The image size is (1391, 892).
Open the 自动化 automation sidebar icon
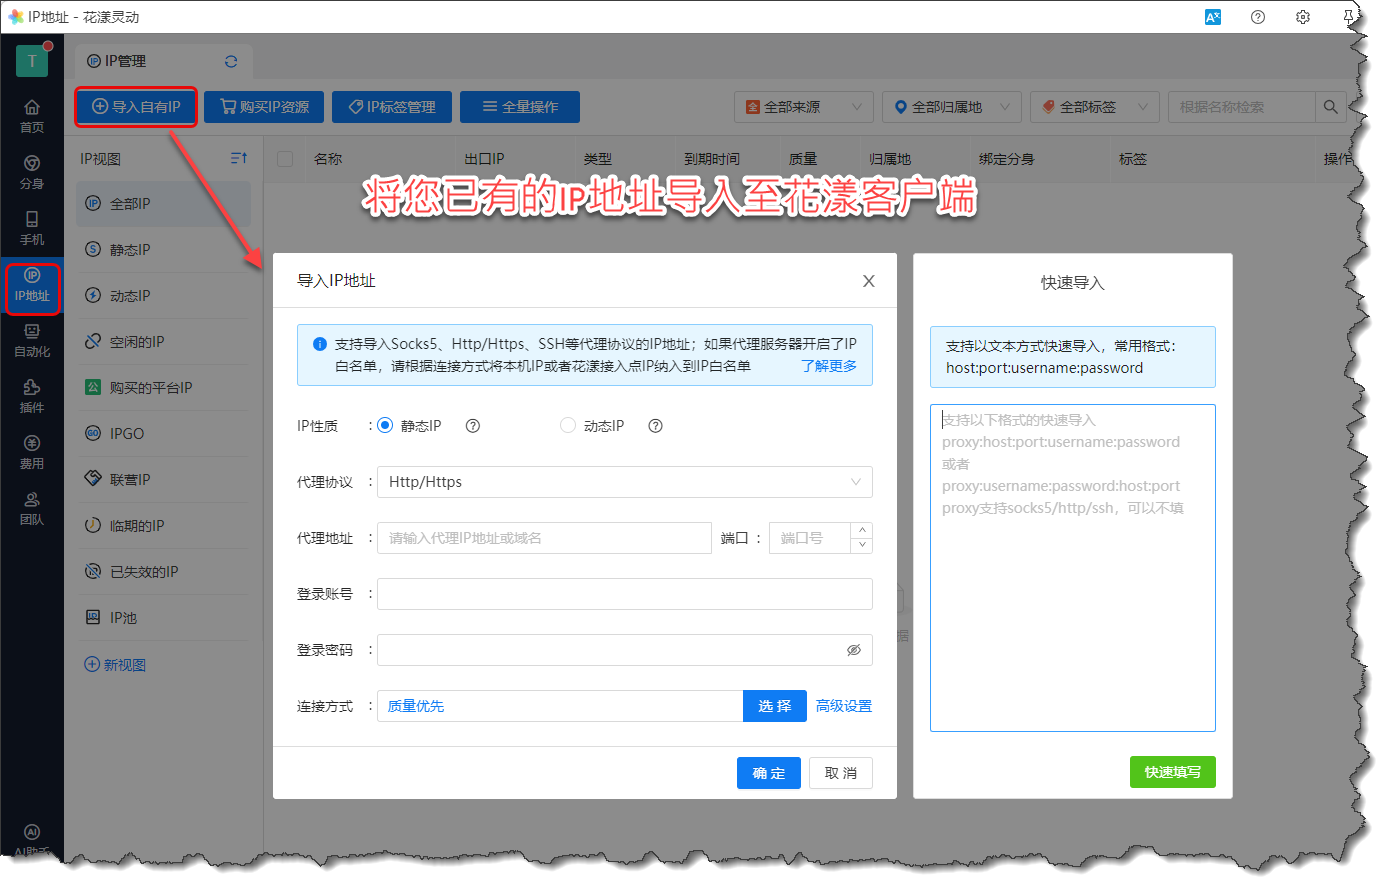pyautogui.click(x=32, y=340)
